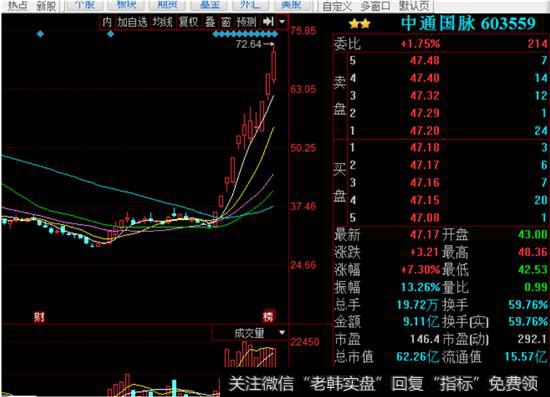Switch to 期货 tab
The image size is (550, 397).
[x=168, y=5]
